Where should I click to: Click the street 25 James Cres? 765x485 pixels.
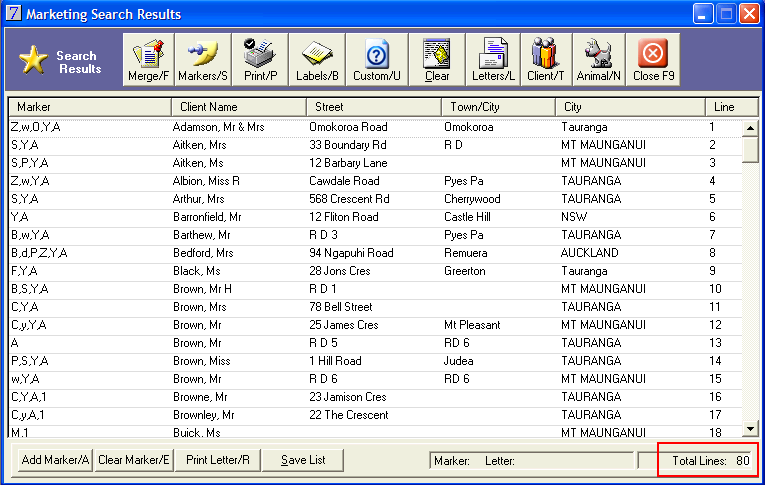343,325
